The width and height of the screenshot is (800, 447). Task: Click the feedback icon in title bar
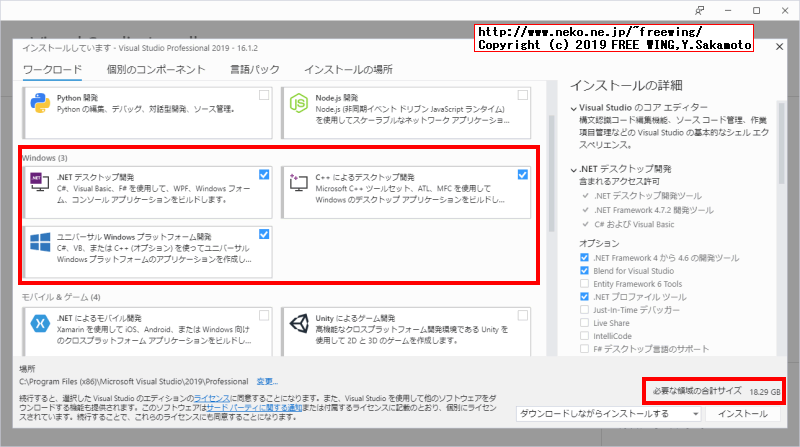(x=699, y=10)
